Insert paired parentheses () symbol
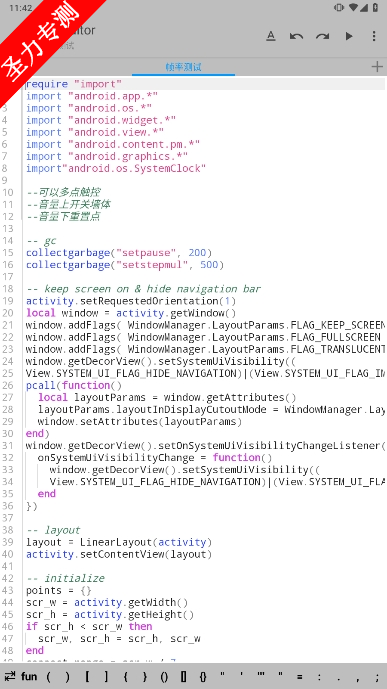 (164, 676)
